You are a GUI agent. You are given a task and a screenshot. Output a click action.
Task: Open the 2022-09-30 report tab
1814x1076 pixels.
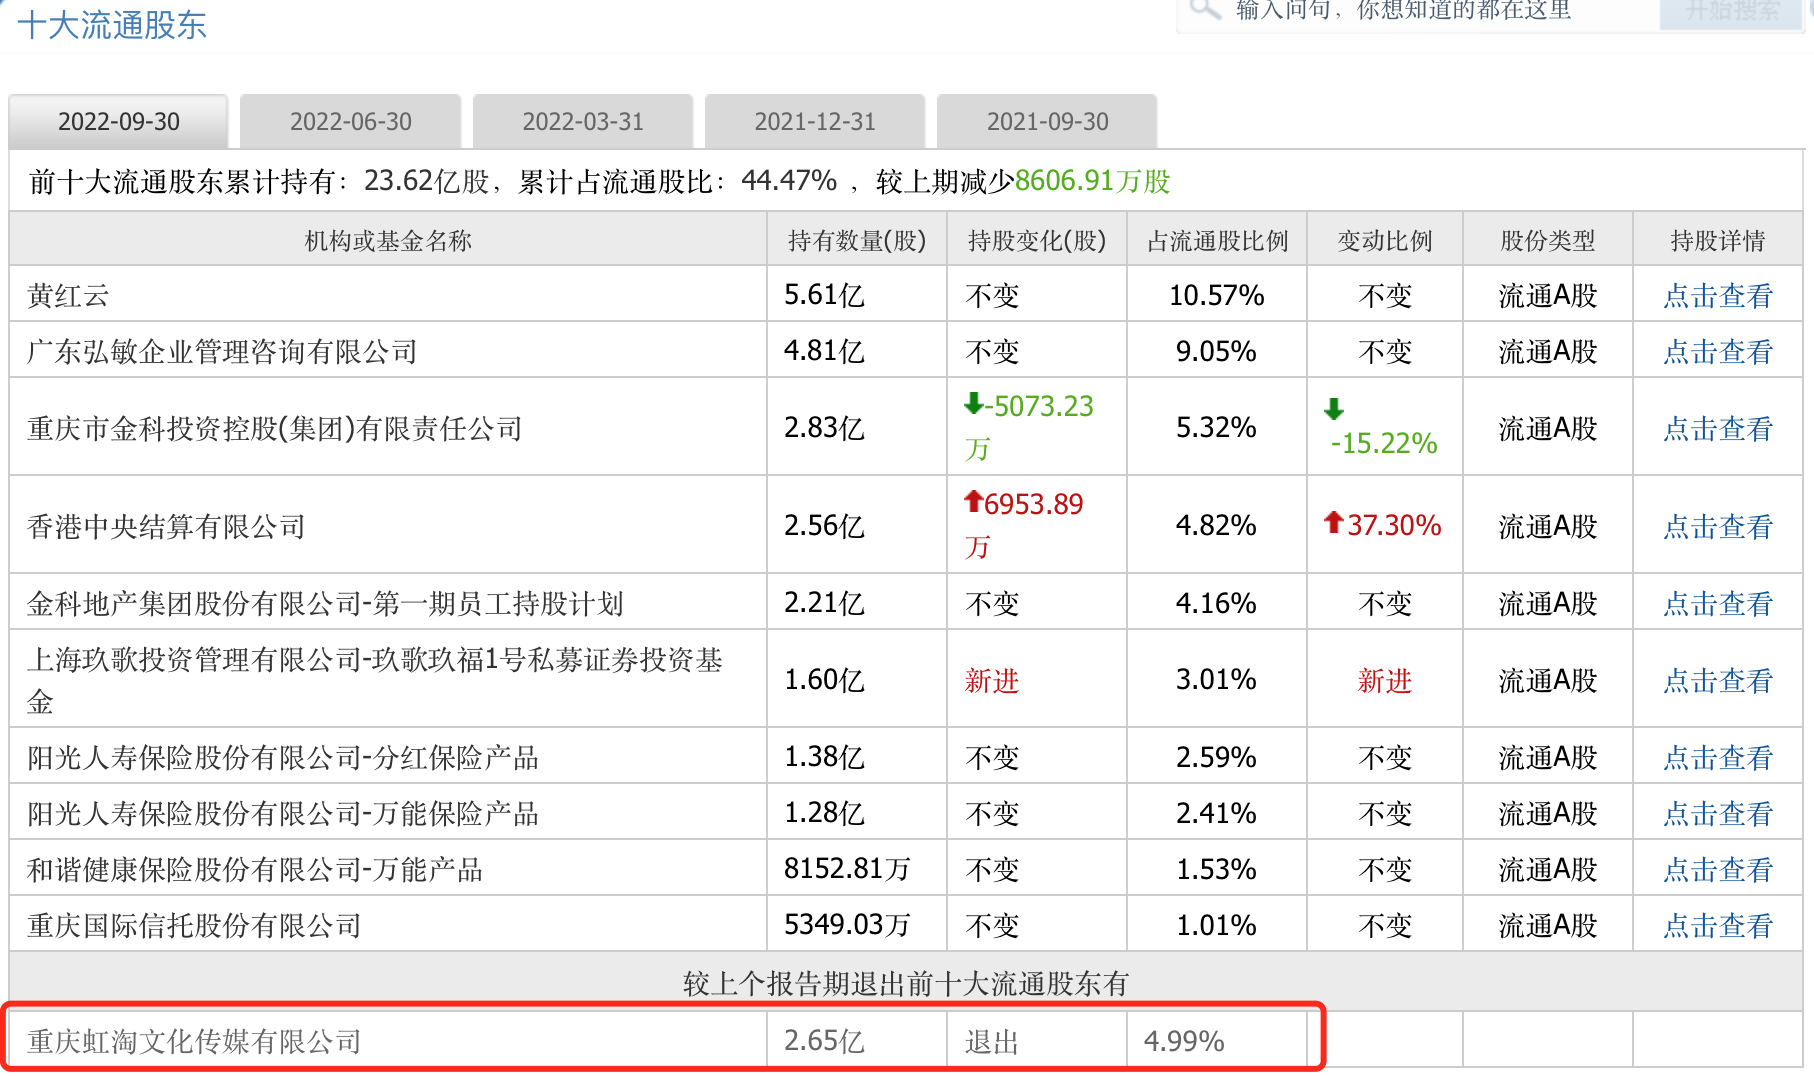[118, 122]
